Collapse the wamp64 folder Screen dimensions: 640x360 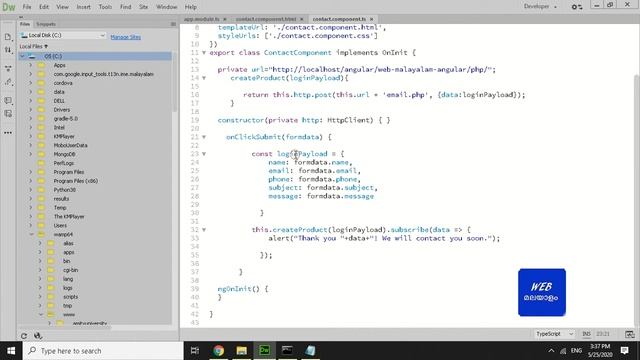point(31,234)
